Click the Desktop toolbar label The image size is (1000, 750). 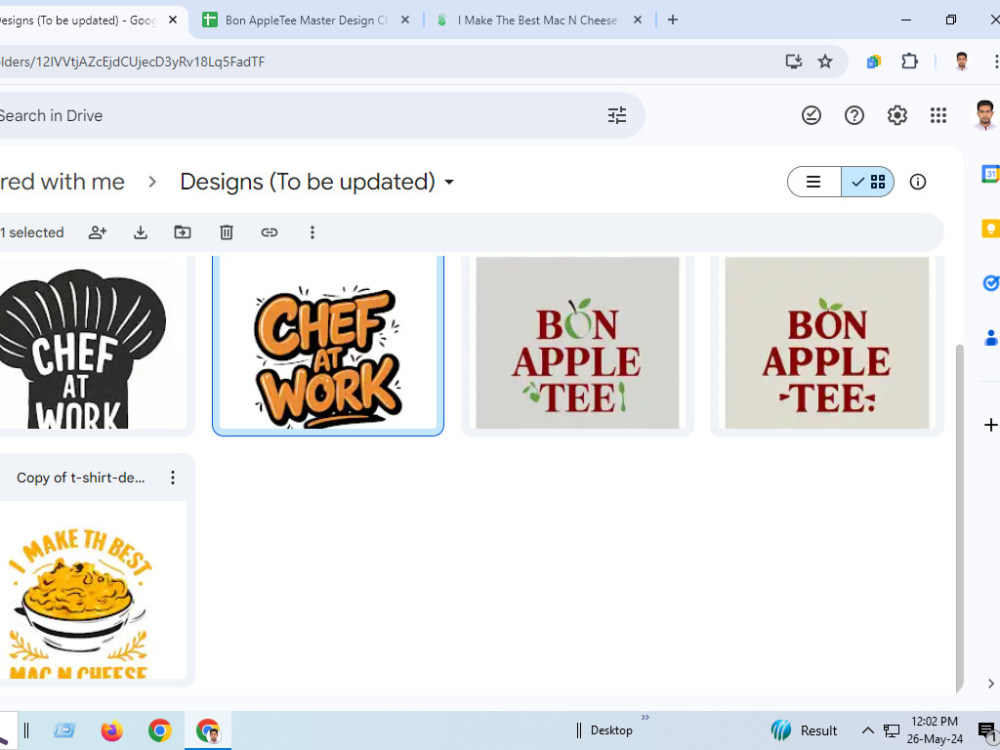click(x=611, y=731)
